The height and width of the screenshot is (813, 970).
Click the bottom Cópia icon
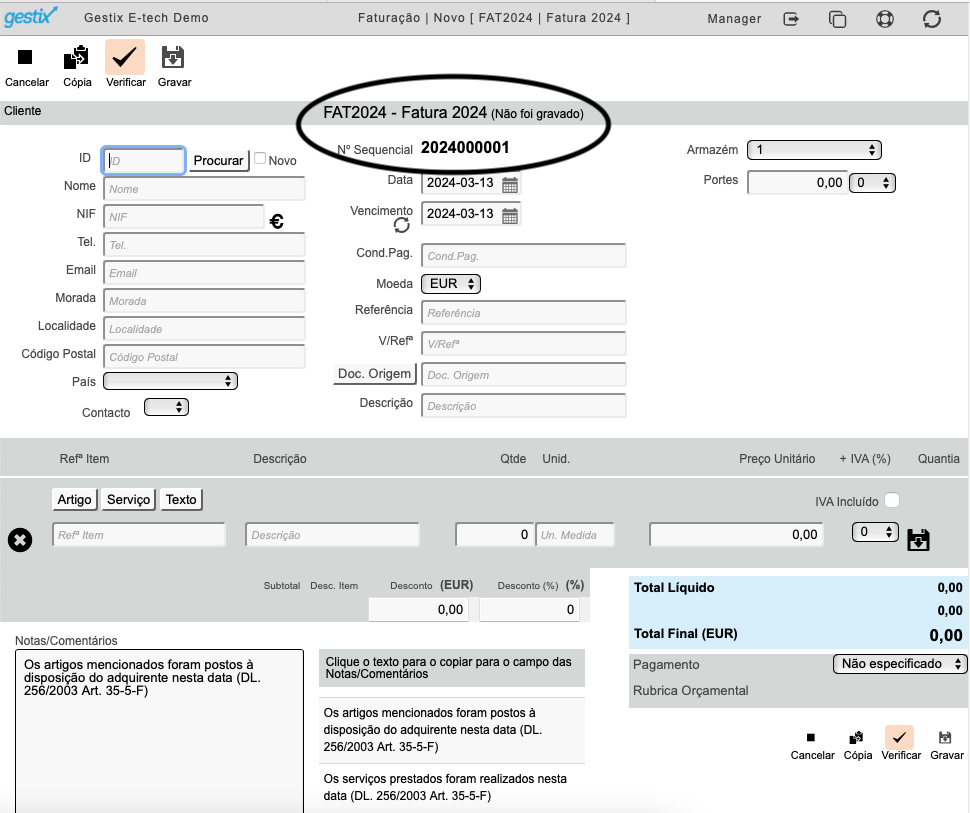pyautogui.click(x=856, y=738)
